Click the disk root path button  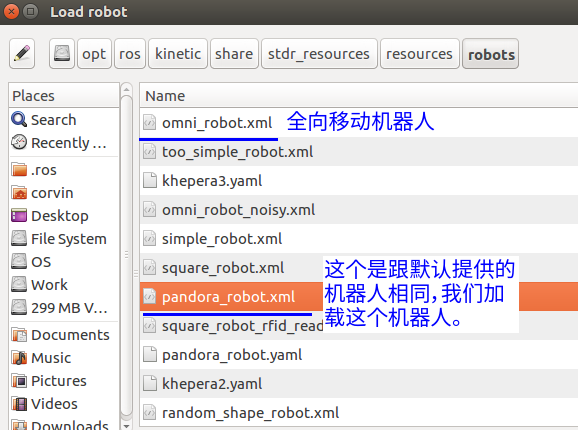(62, 54)
